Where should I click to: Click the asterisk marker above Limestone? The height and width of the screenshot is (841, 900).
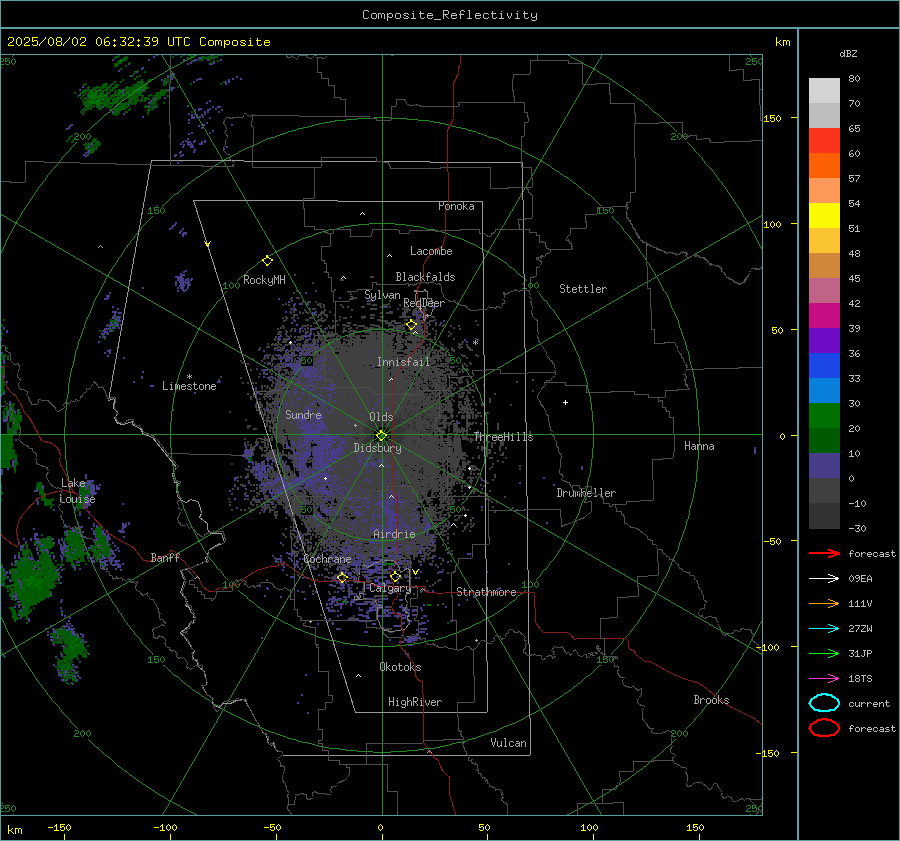click(x=189, y=377)
